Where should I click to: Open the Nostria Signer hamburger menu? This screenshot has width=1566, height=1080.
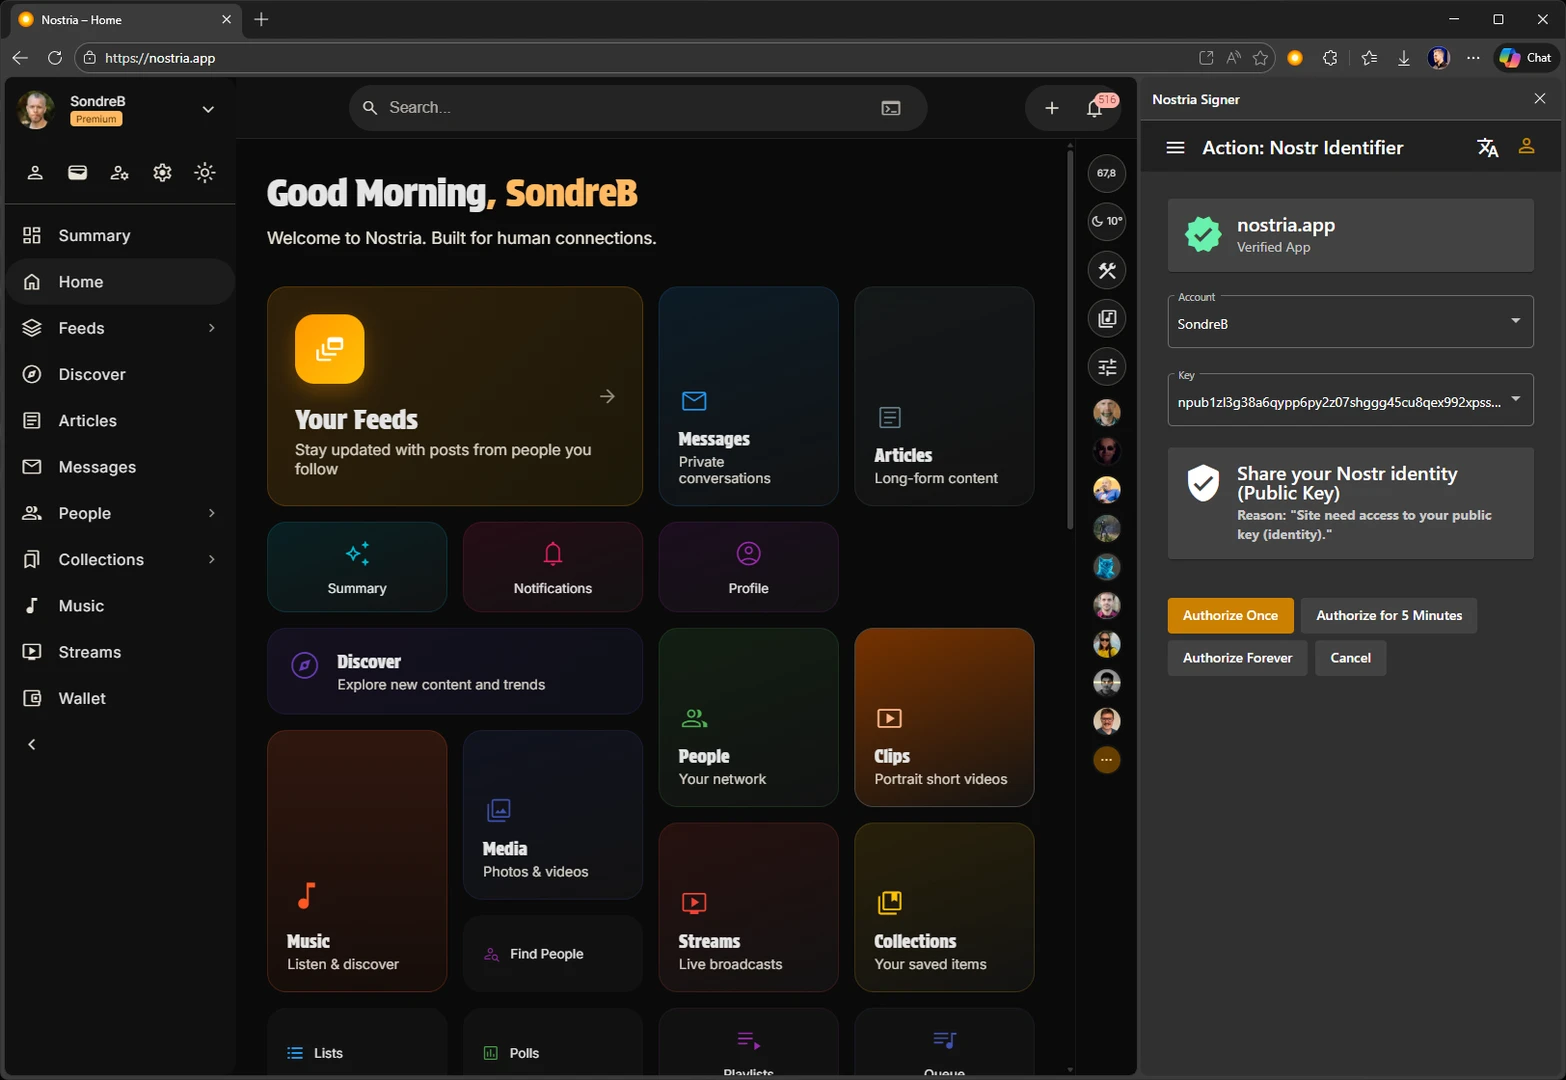coord(1175,148)
